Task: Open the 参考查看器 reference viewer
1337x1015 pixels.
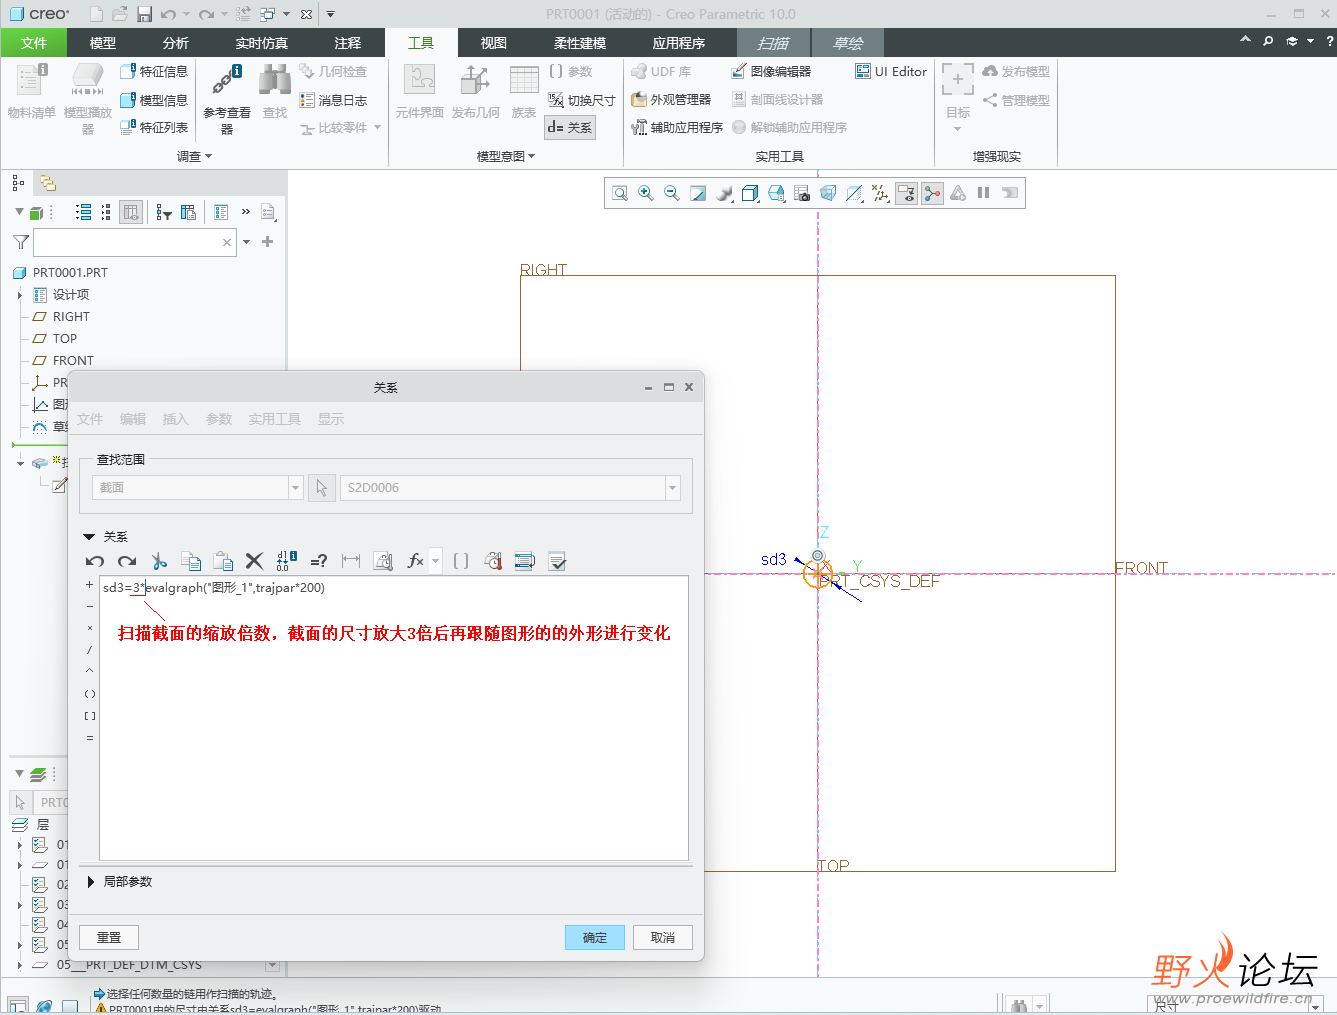Action: pyautogui.click(x=227, y=101)
